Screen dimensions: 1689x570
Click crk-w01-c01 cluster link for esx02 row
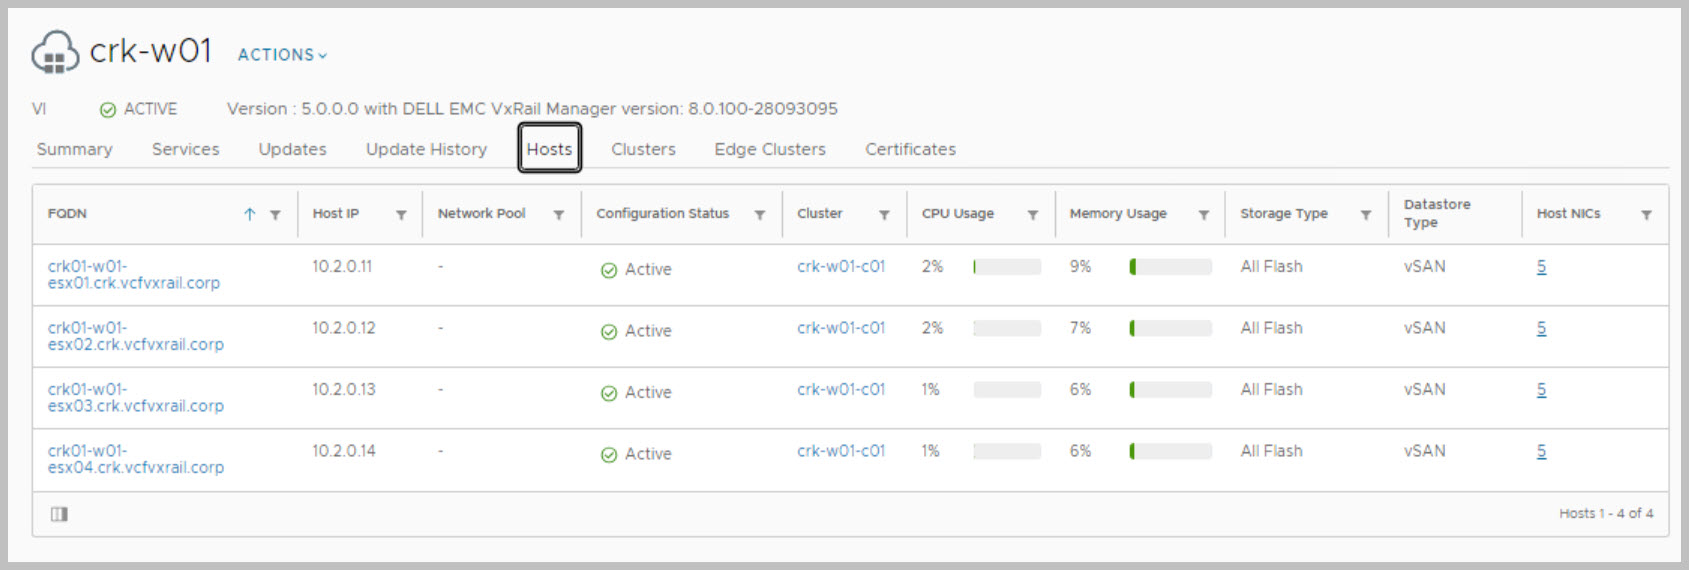tap(840, 328)
